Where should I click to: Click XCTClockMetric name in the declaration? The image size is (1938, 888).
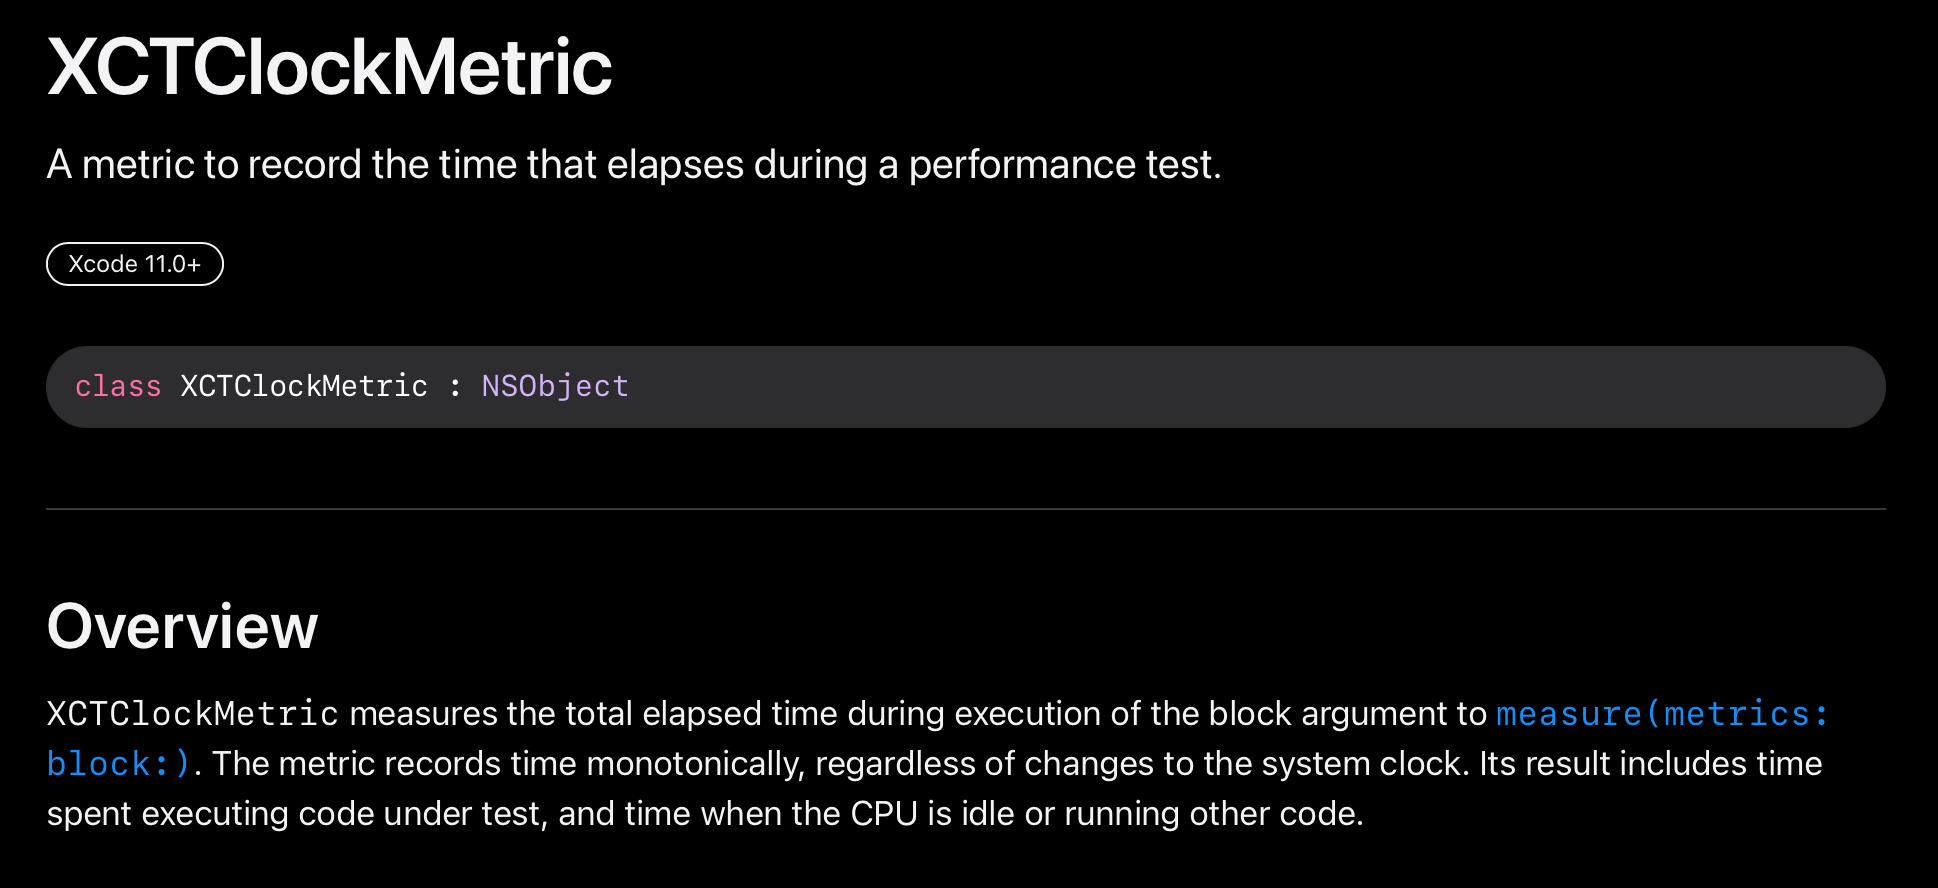(304, 386)
